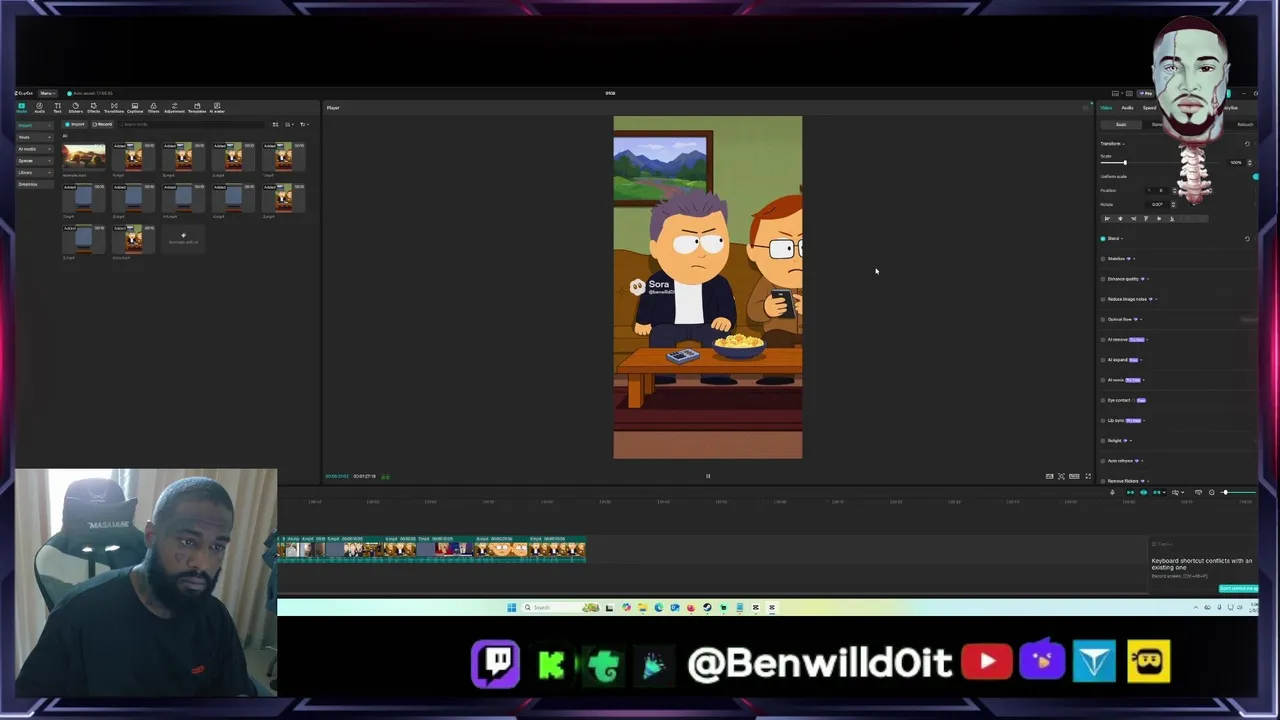The image size is (1280, 720).
Task: Open the Media panel in CapCut
Action: pyautogui.click(x=21, y=107)
